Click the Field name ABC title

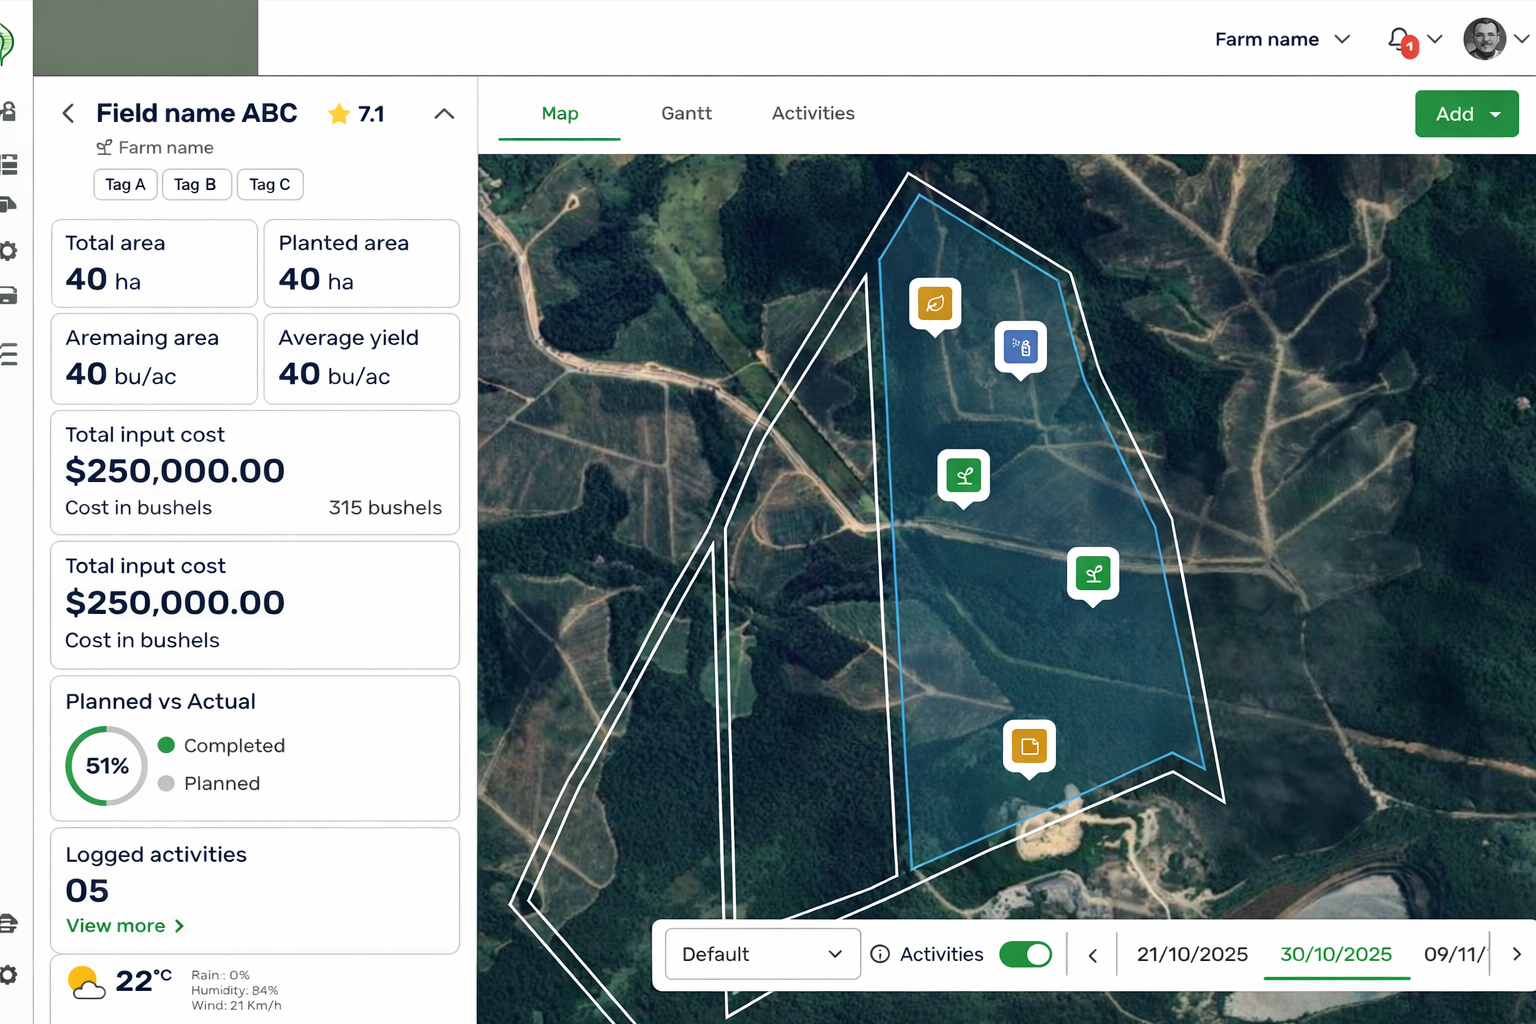[x=197, y=113]
